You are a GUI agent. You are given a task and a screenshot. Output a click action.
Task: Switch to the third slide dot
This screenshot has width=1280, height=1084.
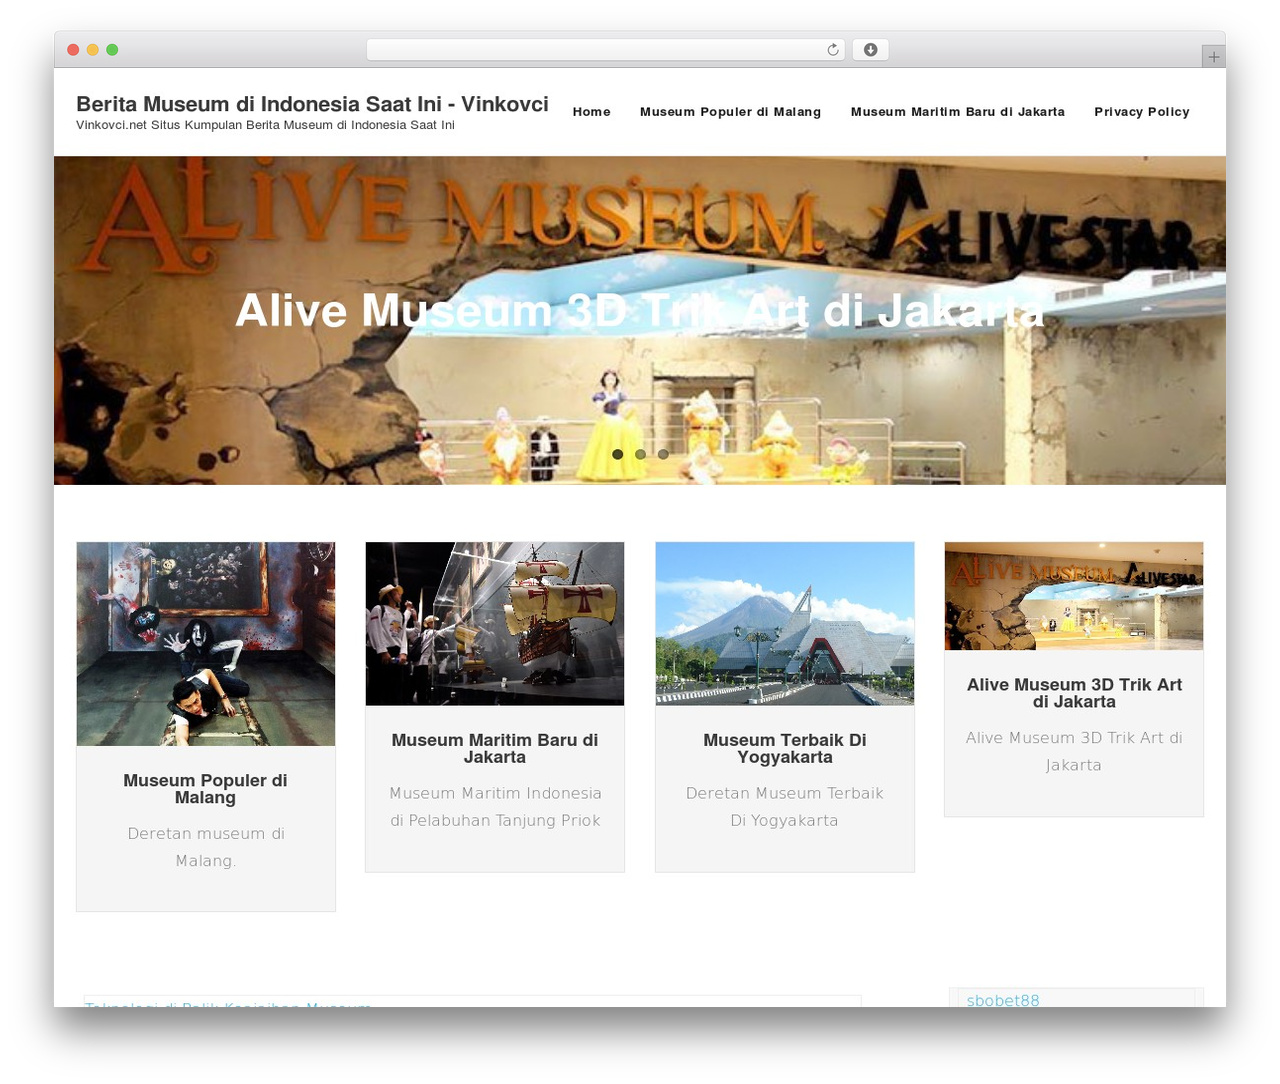tap(663, 454)
